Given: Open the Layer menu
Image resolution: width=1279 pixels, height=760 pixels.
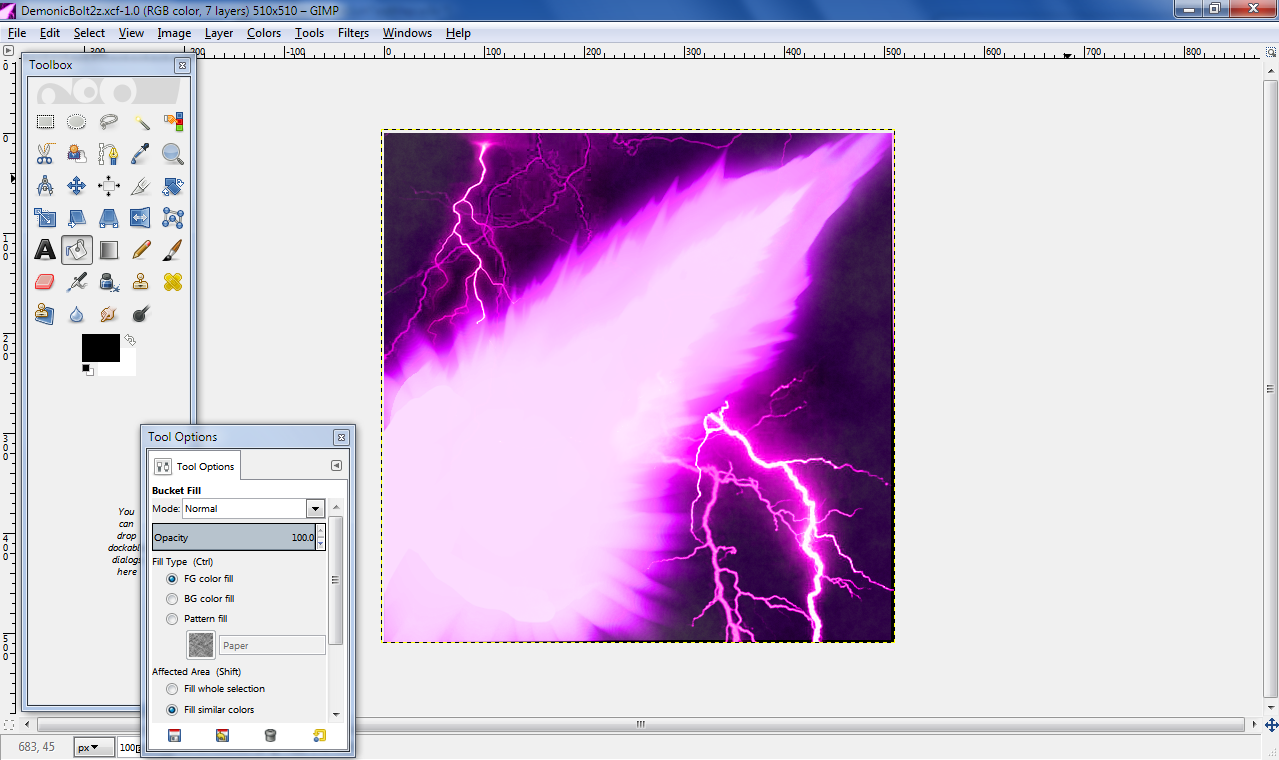Looking at the screenshot, I should 219,33.
